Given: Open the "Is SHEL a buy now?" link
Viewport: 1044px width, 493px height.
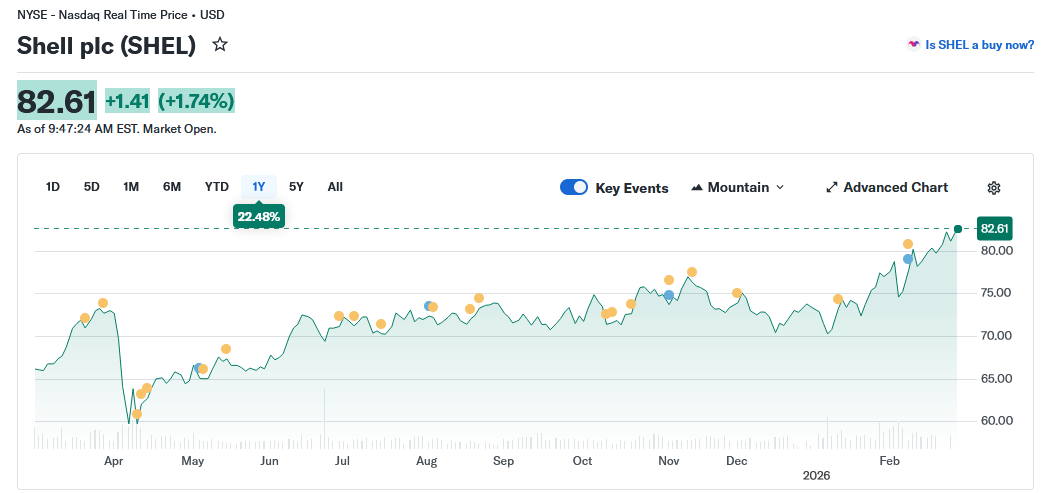Looking at the screenshot, I should pos(979,45).
